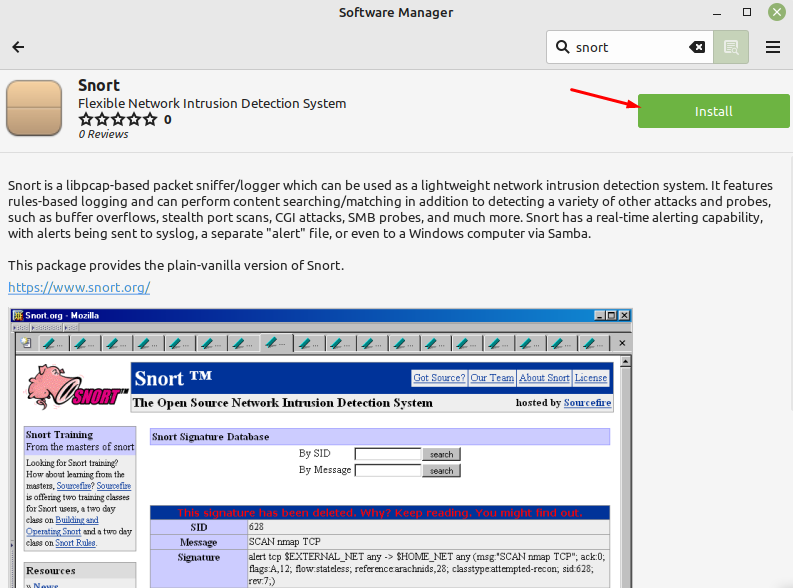
Task: Open the hamburger menu
Action: 772,47
